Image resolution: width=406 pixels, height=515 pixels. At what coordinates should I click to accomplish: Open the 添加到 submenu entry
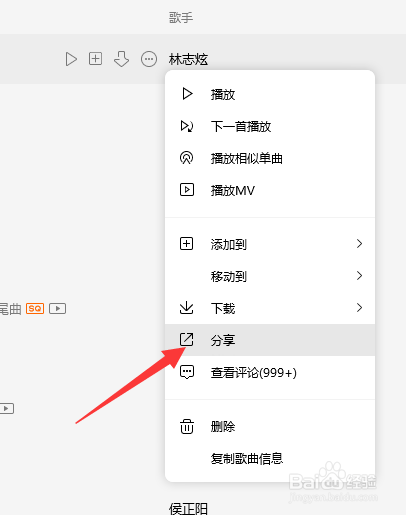(x=270, y=244)
